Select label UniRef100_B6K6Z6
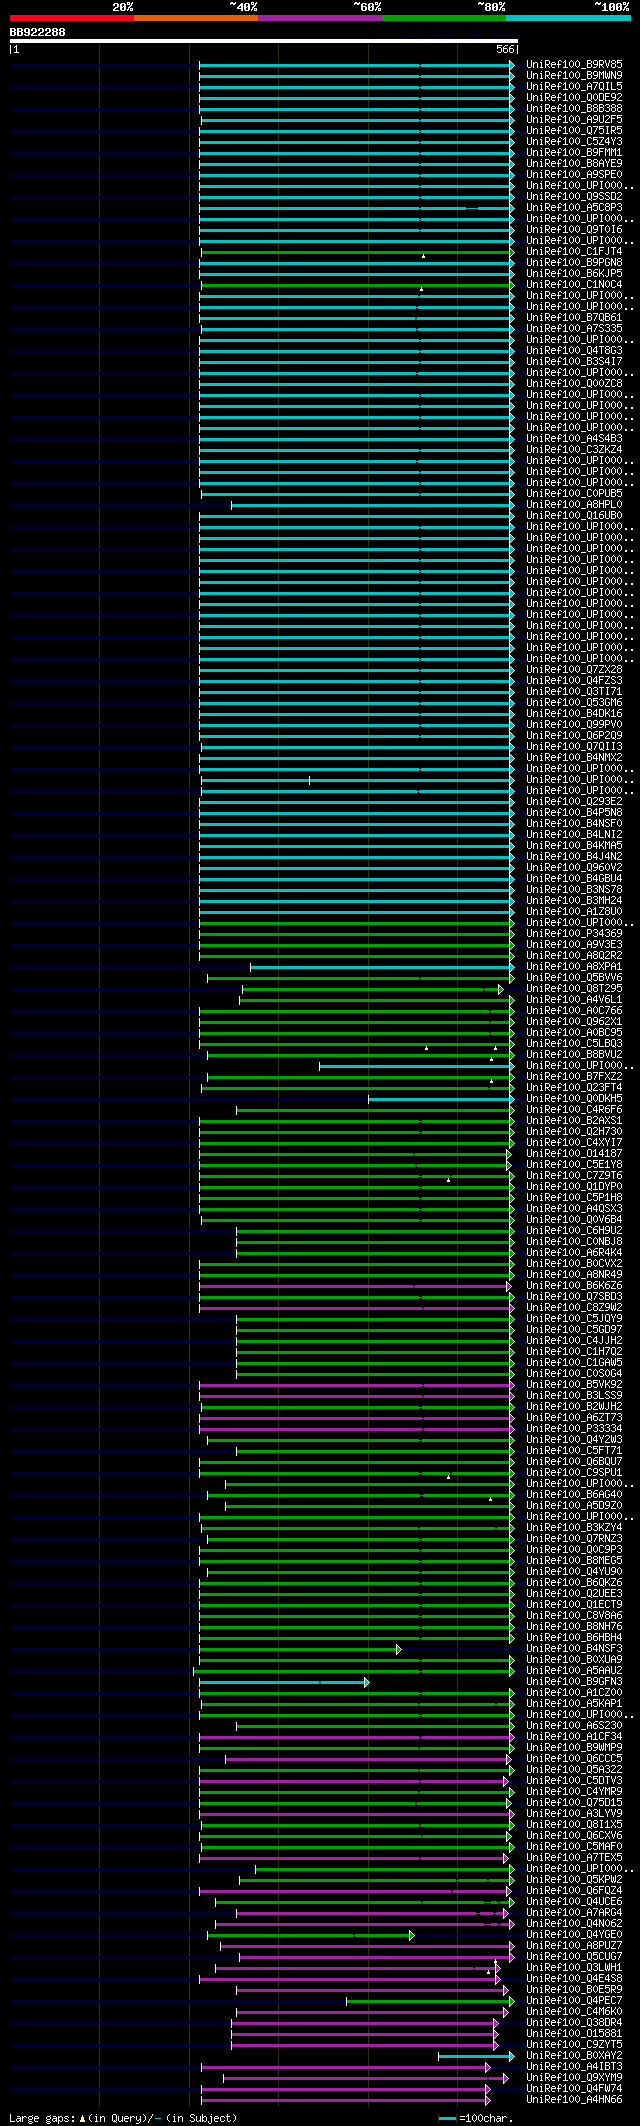640x2126 pixels. coord(574,1285)
